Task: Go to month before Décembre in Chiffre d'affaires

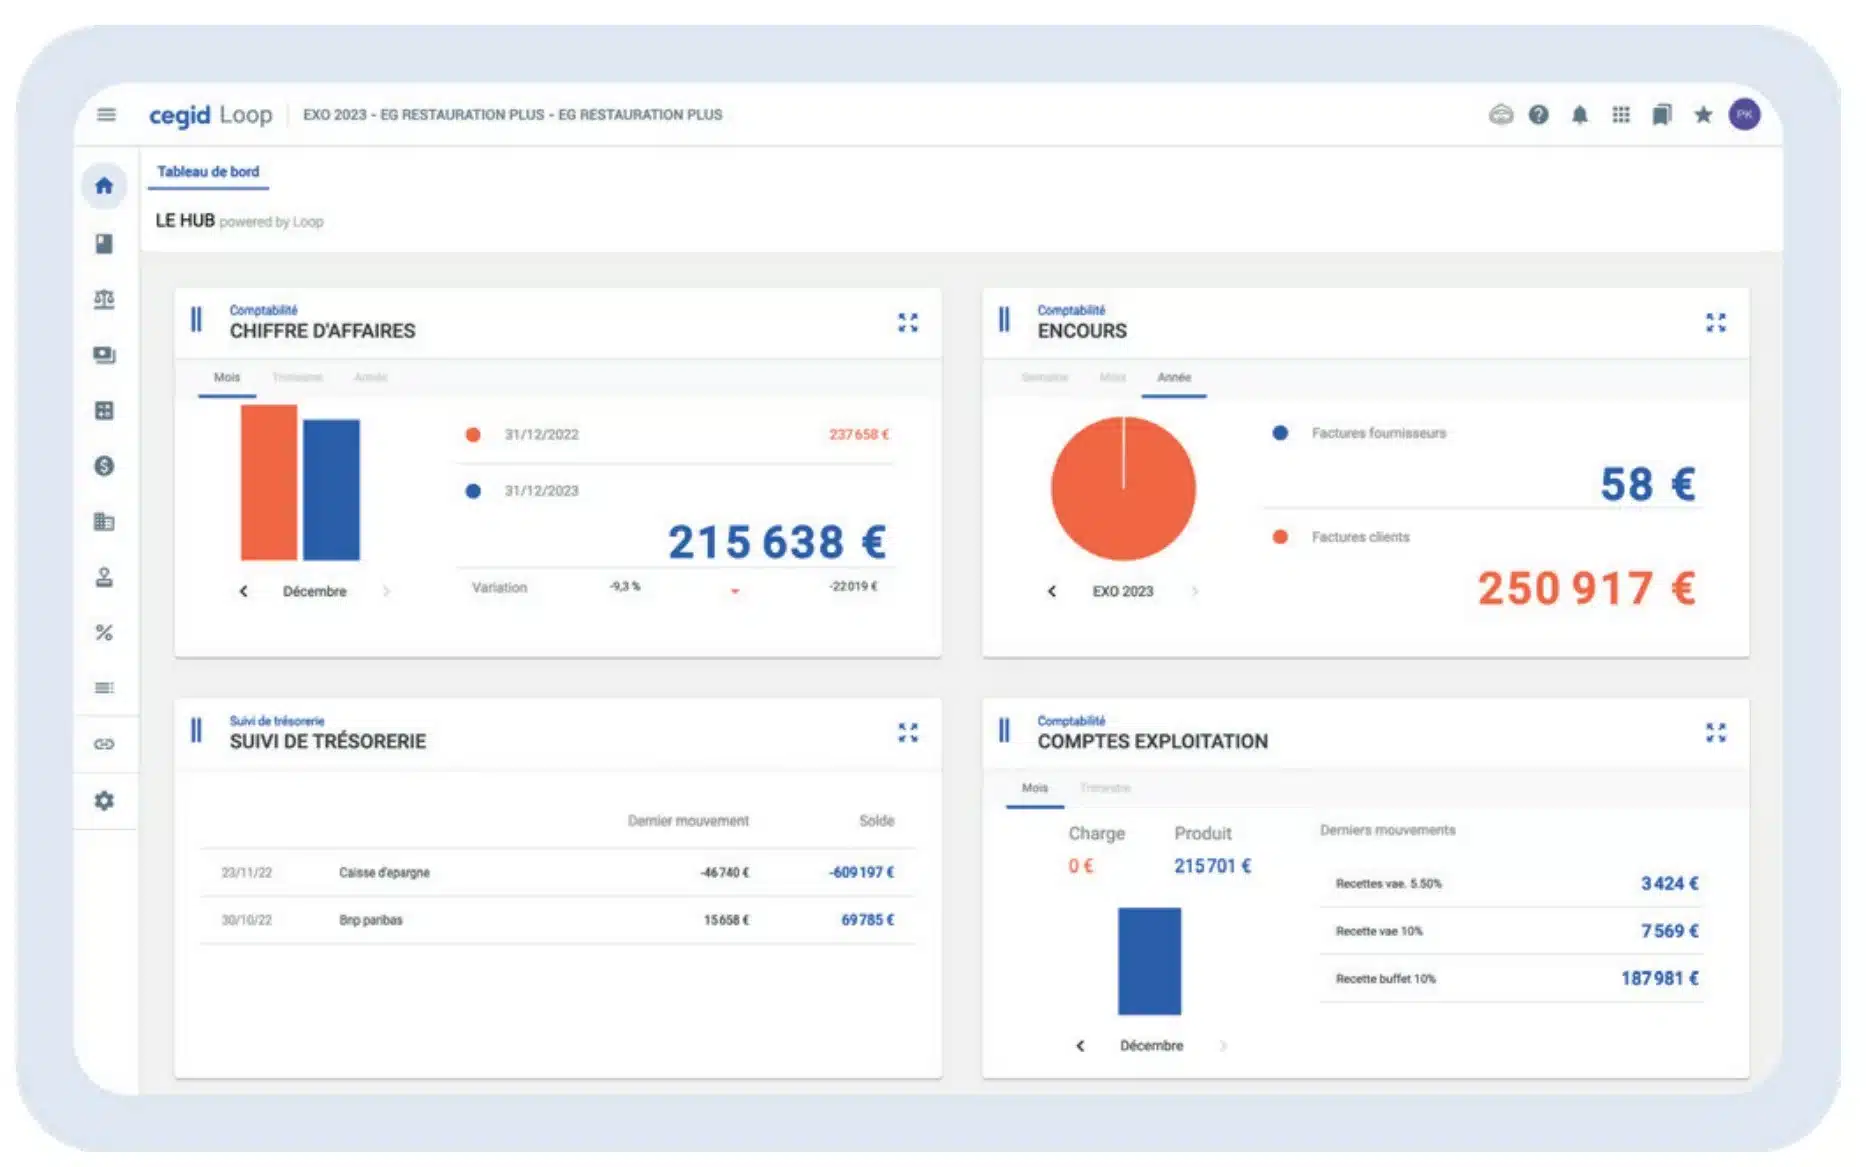Action: [x=243, y=592]
